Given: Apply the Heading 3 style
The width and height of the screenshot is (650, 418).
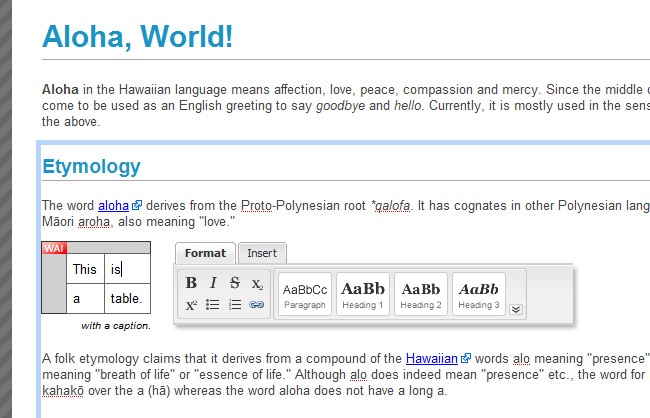Looking at the screenshot, I should [x=479, y=294].
